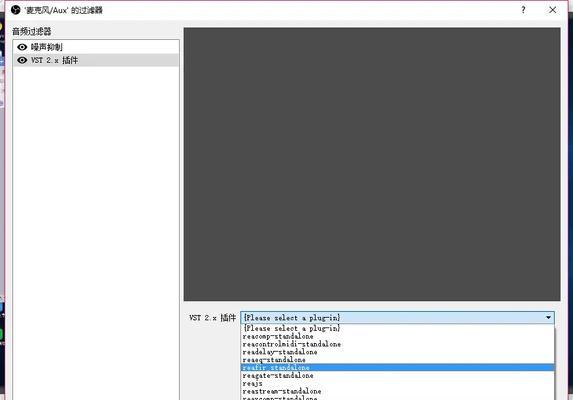
Task: Hide the 噪声抑制 filter with eye icon
Action: [x=22, y=47]
